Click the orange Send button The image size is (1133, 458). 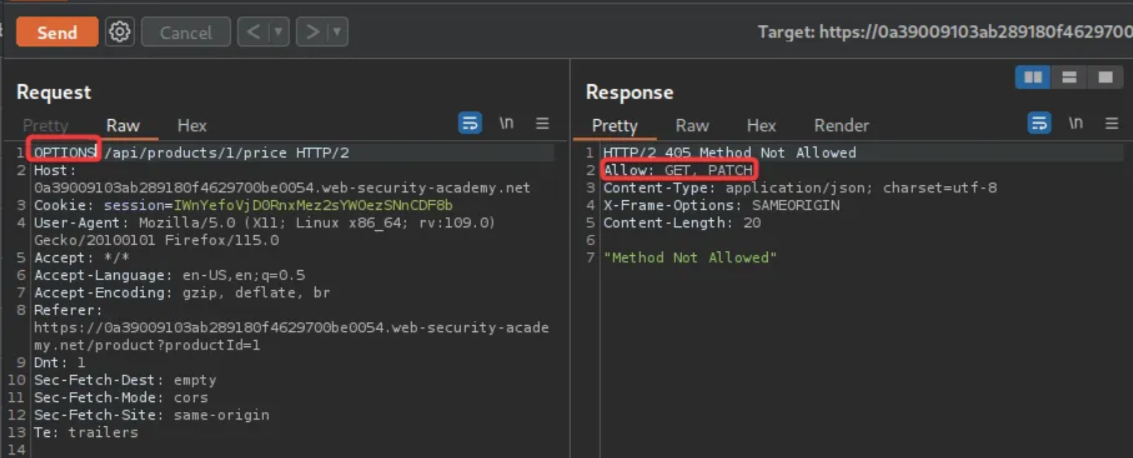[x=57, y=33]
